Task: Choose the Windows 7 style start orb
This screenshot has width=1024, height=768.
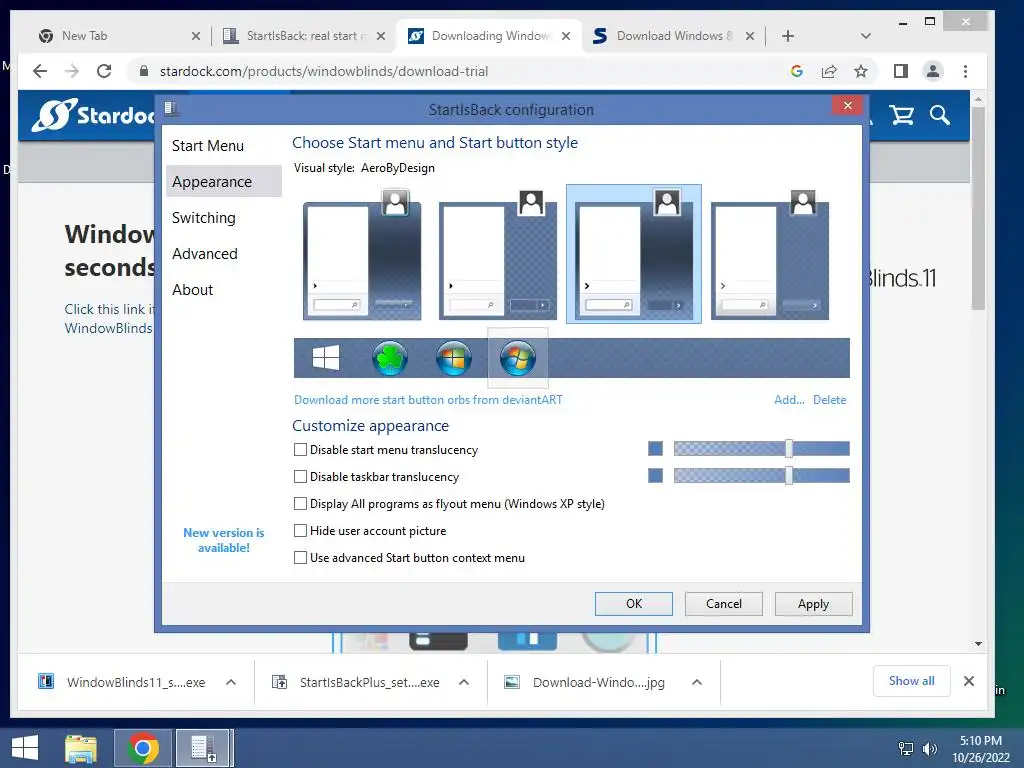Action: tap(518, 358)
